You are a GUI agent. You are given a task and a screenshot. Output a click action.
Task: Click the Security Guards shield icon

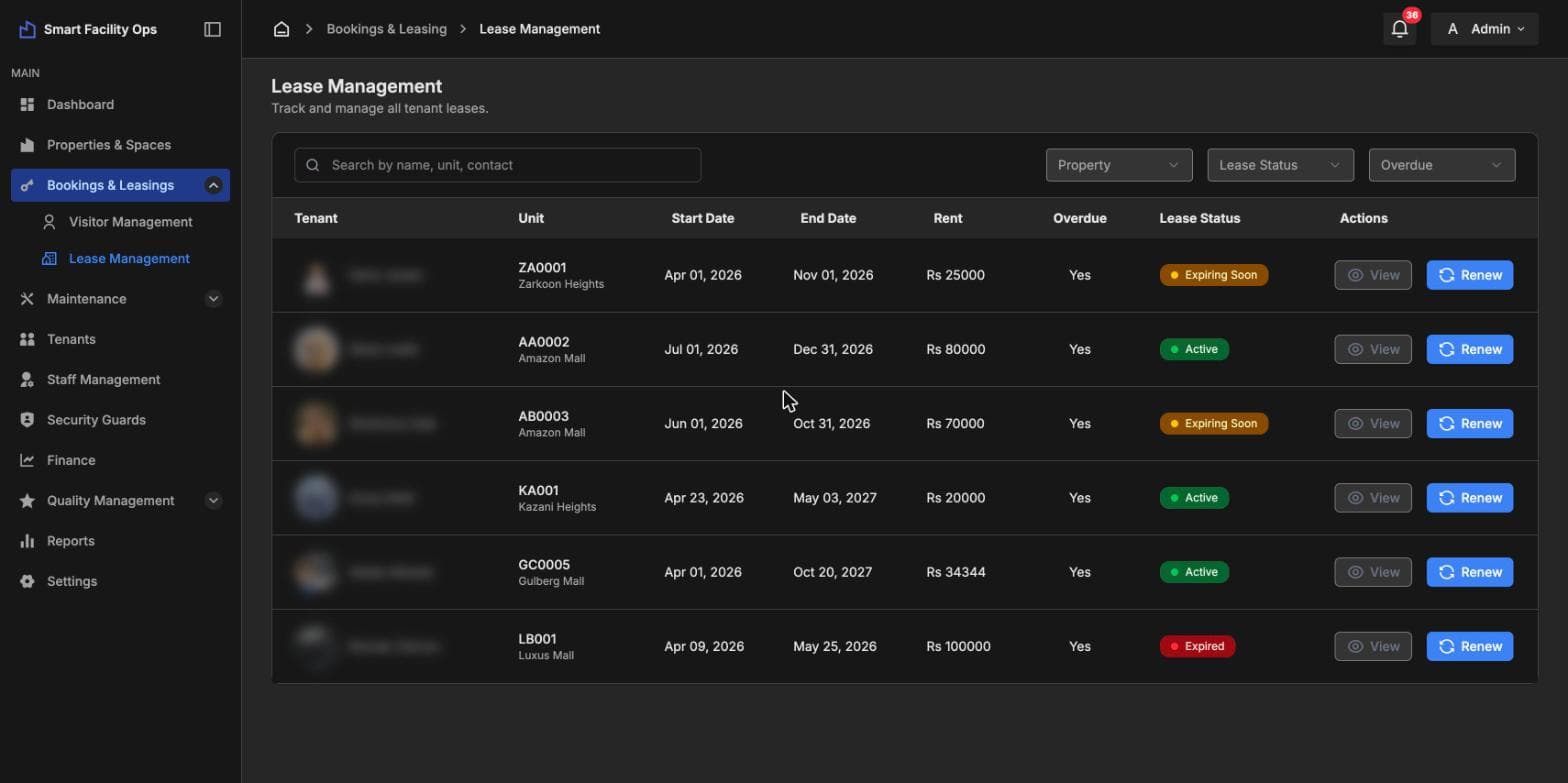coord(27,420)
